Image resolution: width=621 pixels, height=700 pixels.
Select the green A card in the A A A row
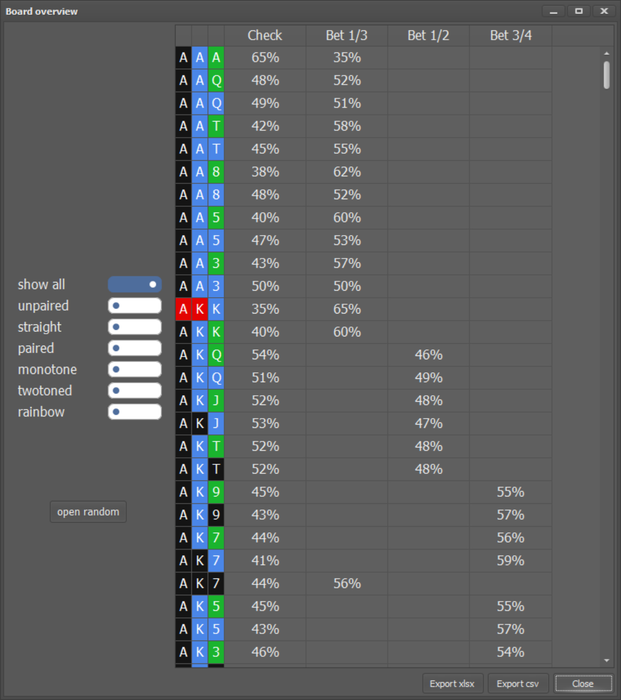216,58
